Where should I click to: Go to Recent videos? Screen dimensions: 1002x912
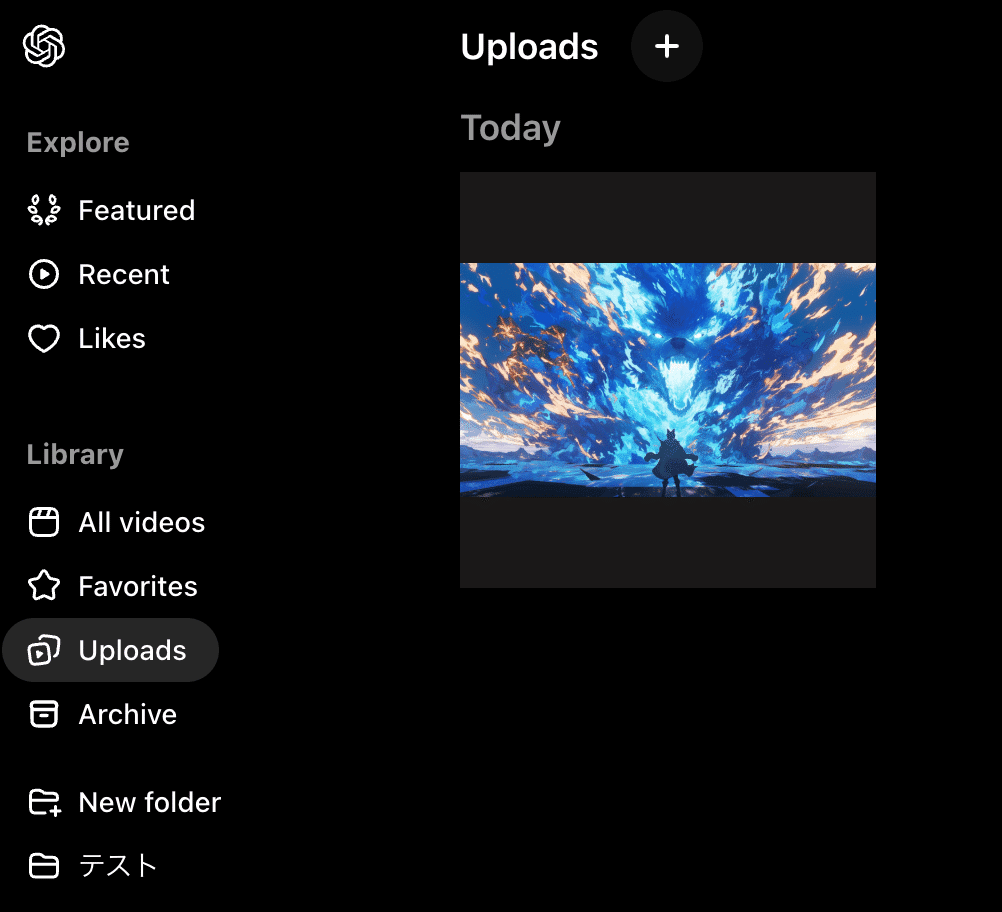pos(99,274)
